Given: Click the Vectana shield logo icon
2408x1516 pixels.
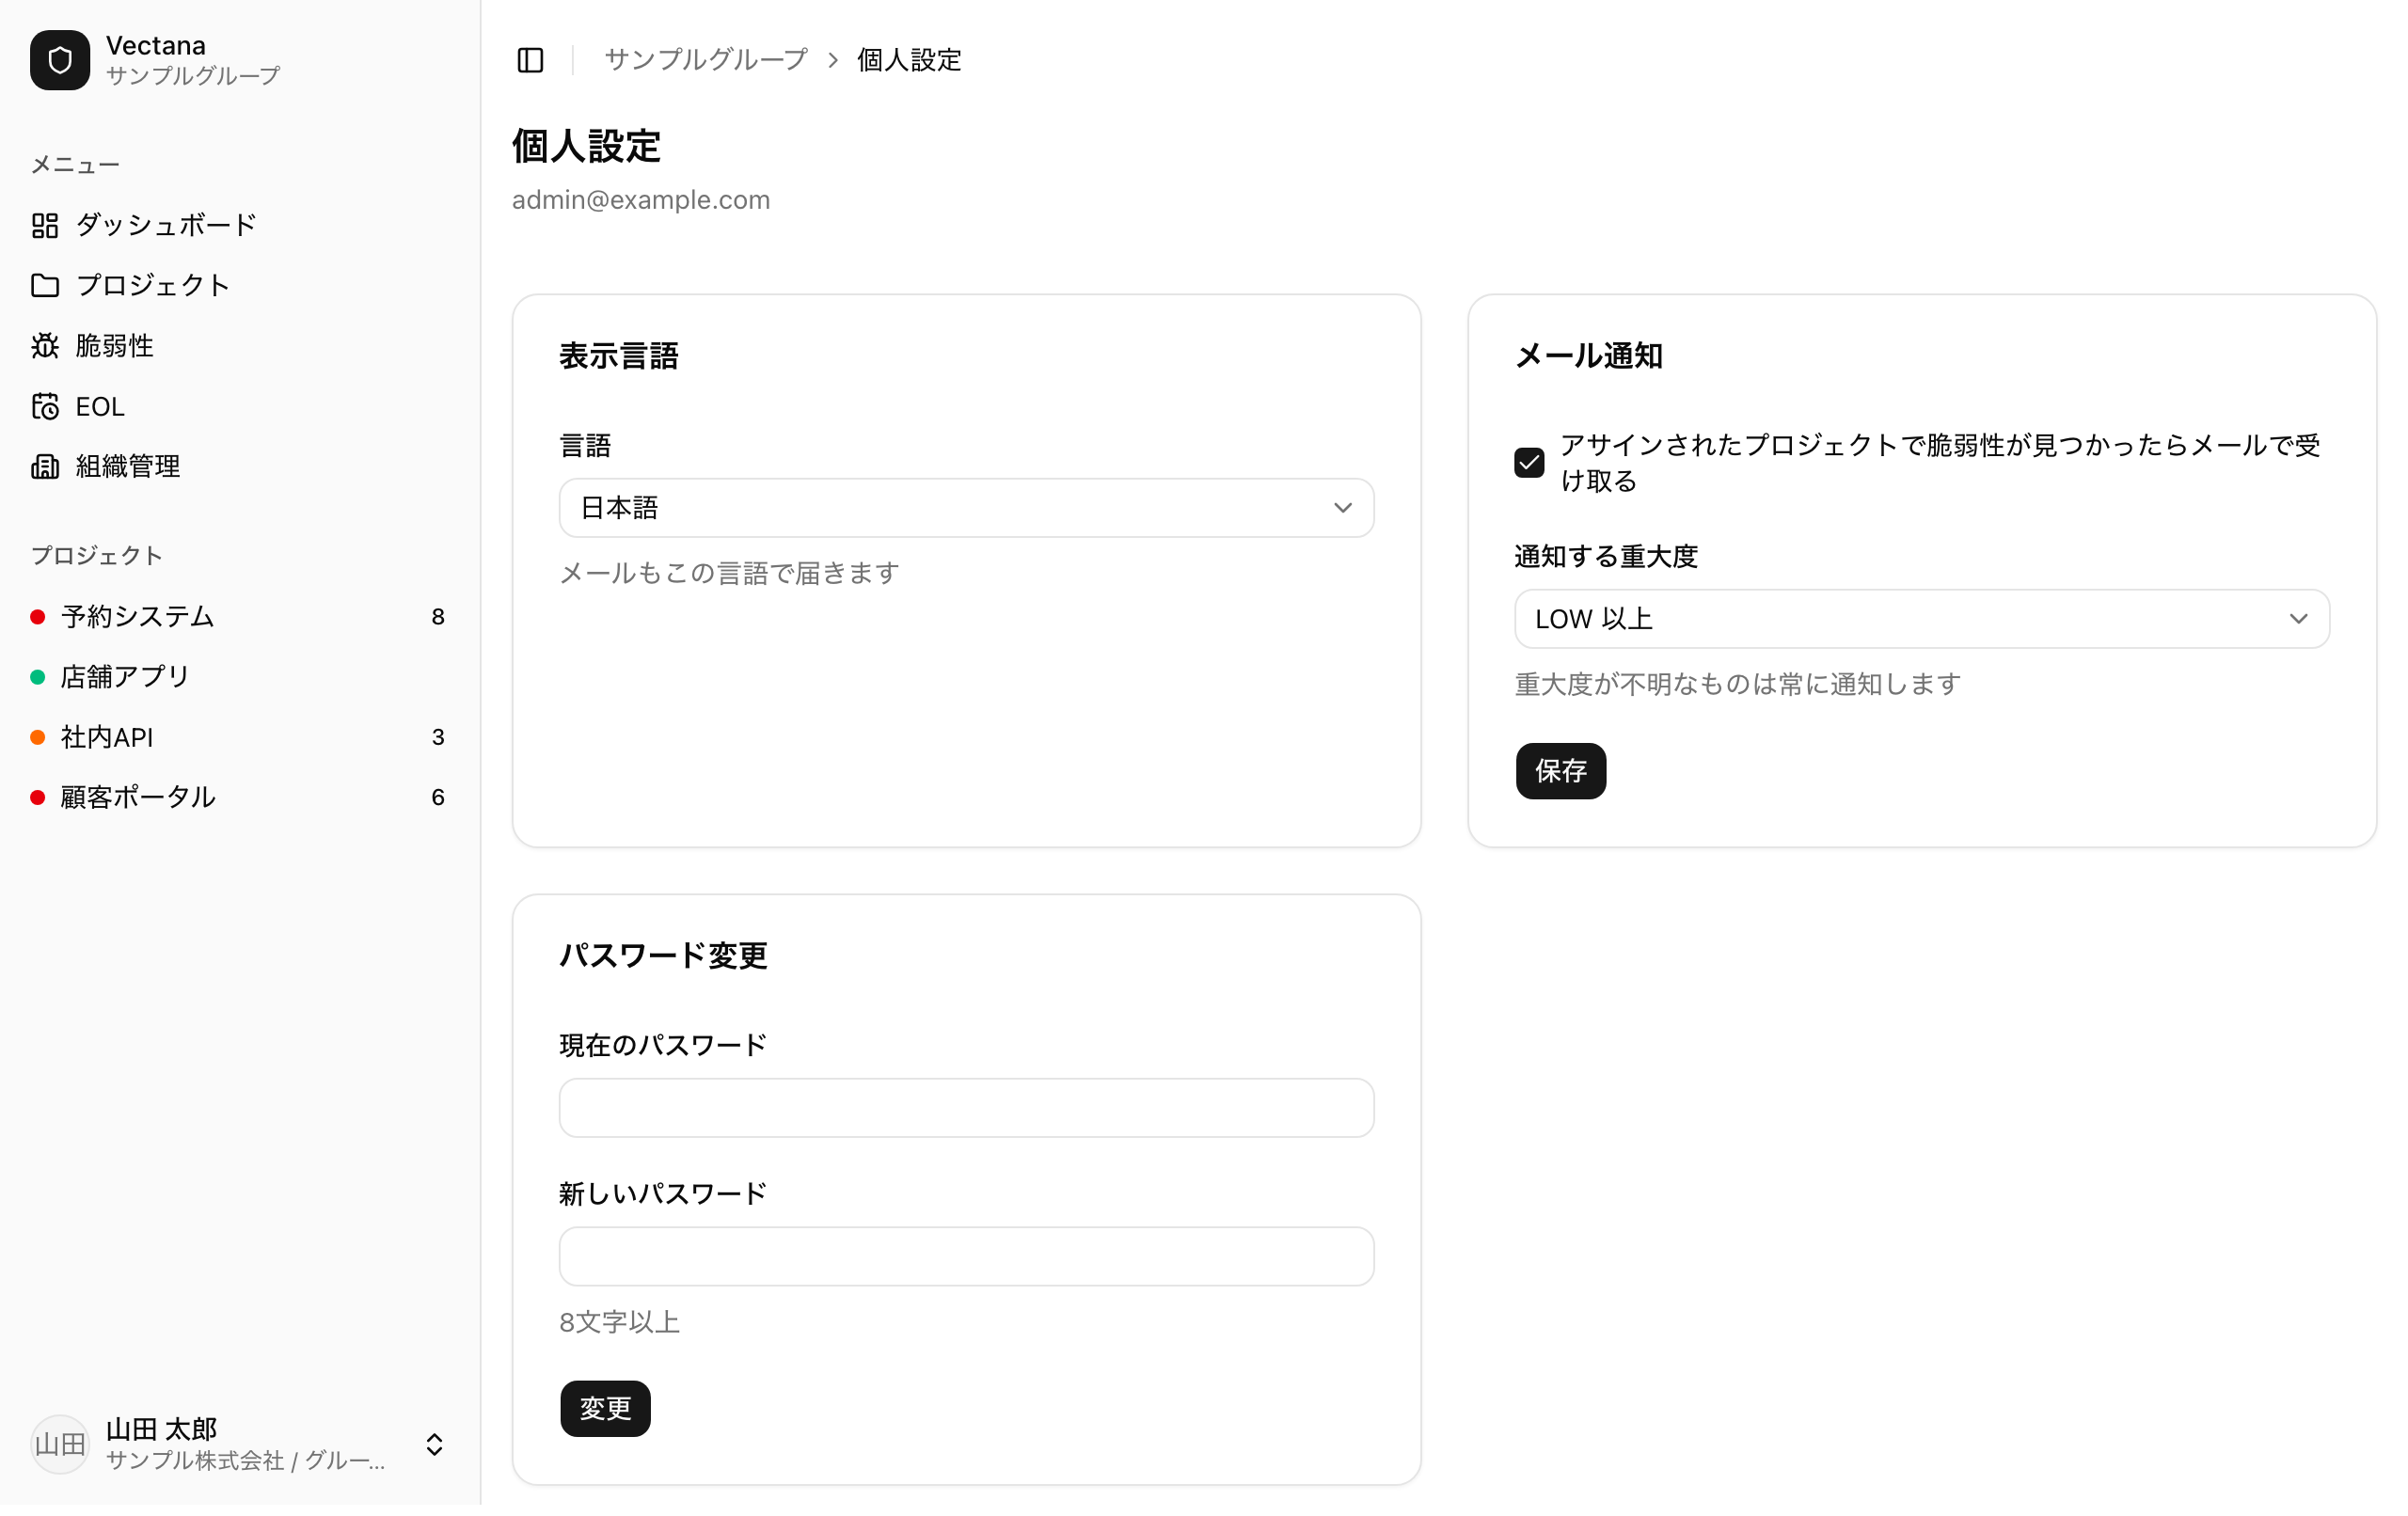Looking at the screenshot, I should point(60,60).
